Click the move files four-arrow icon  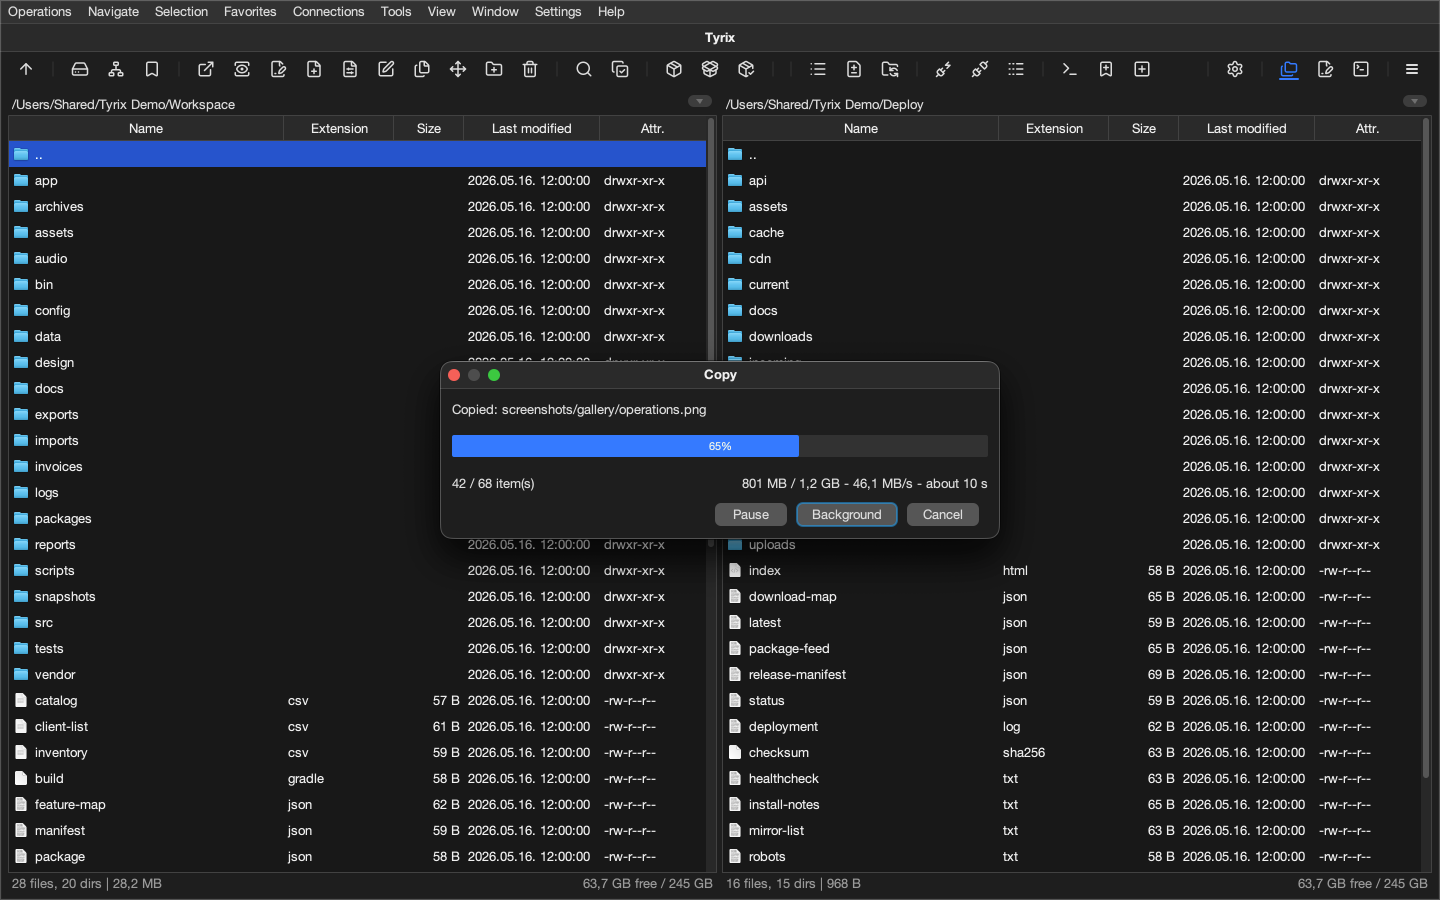(x=458, y=69)
